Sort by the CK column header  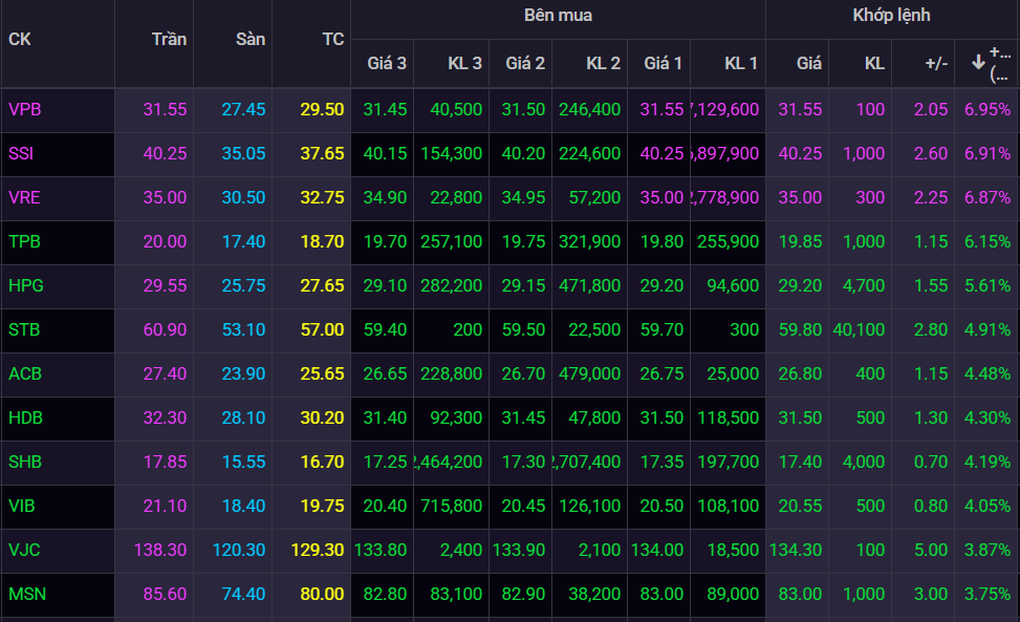(x=20, y=39)
